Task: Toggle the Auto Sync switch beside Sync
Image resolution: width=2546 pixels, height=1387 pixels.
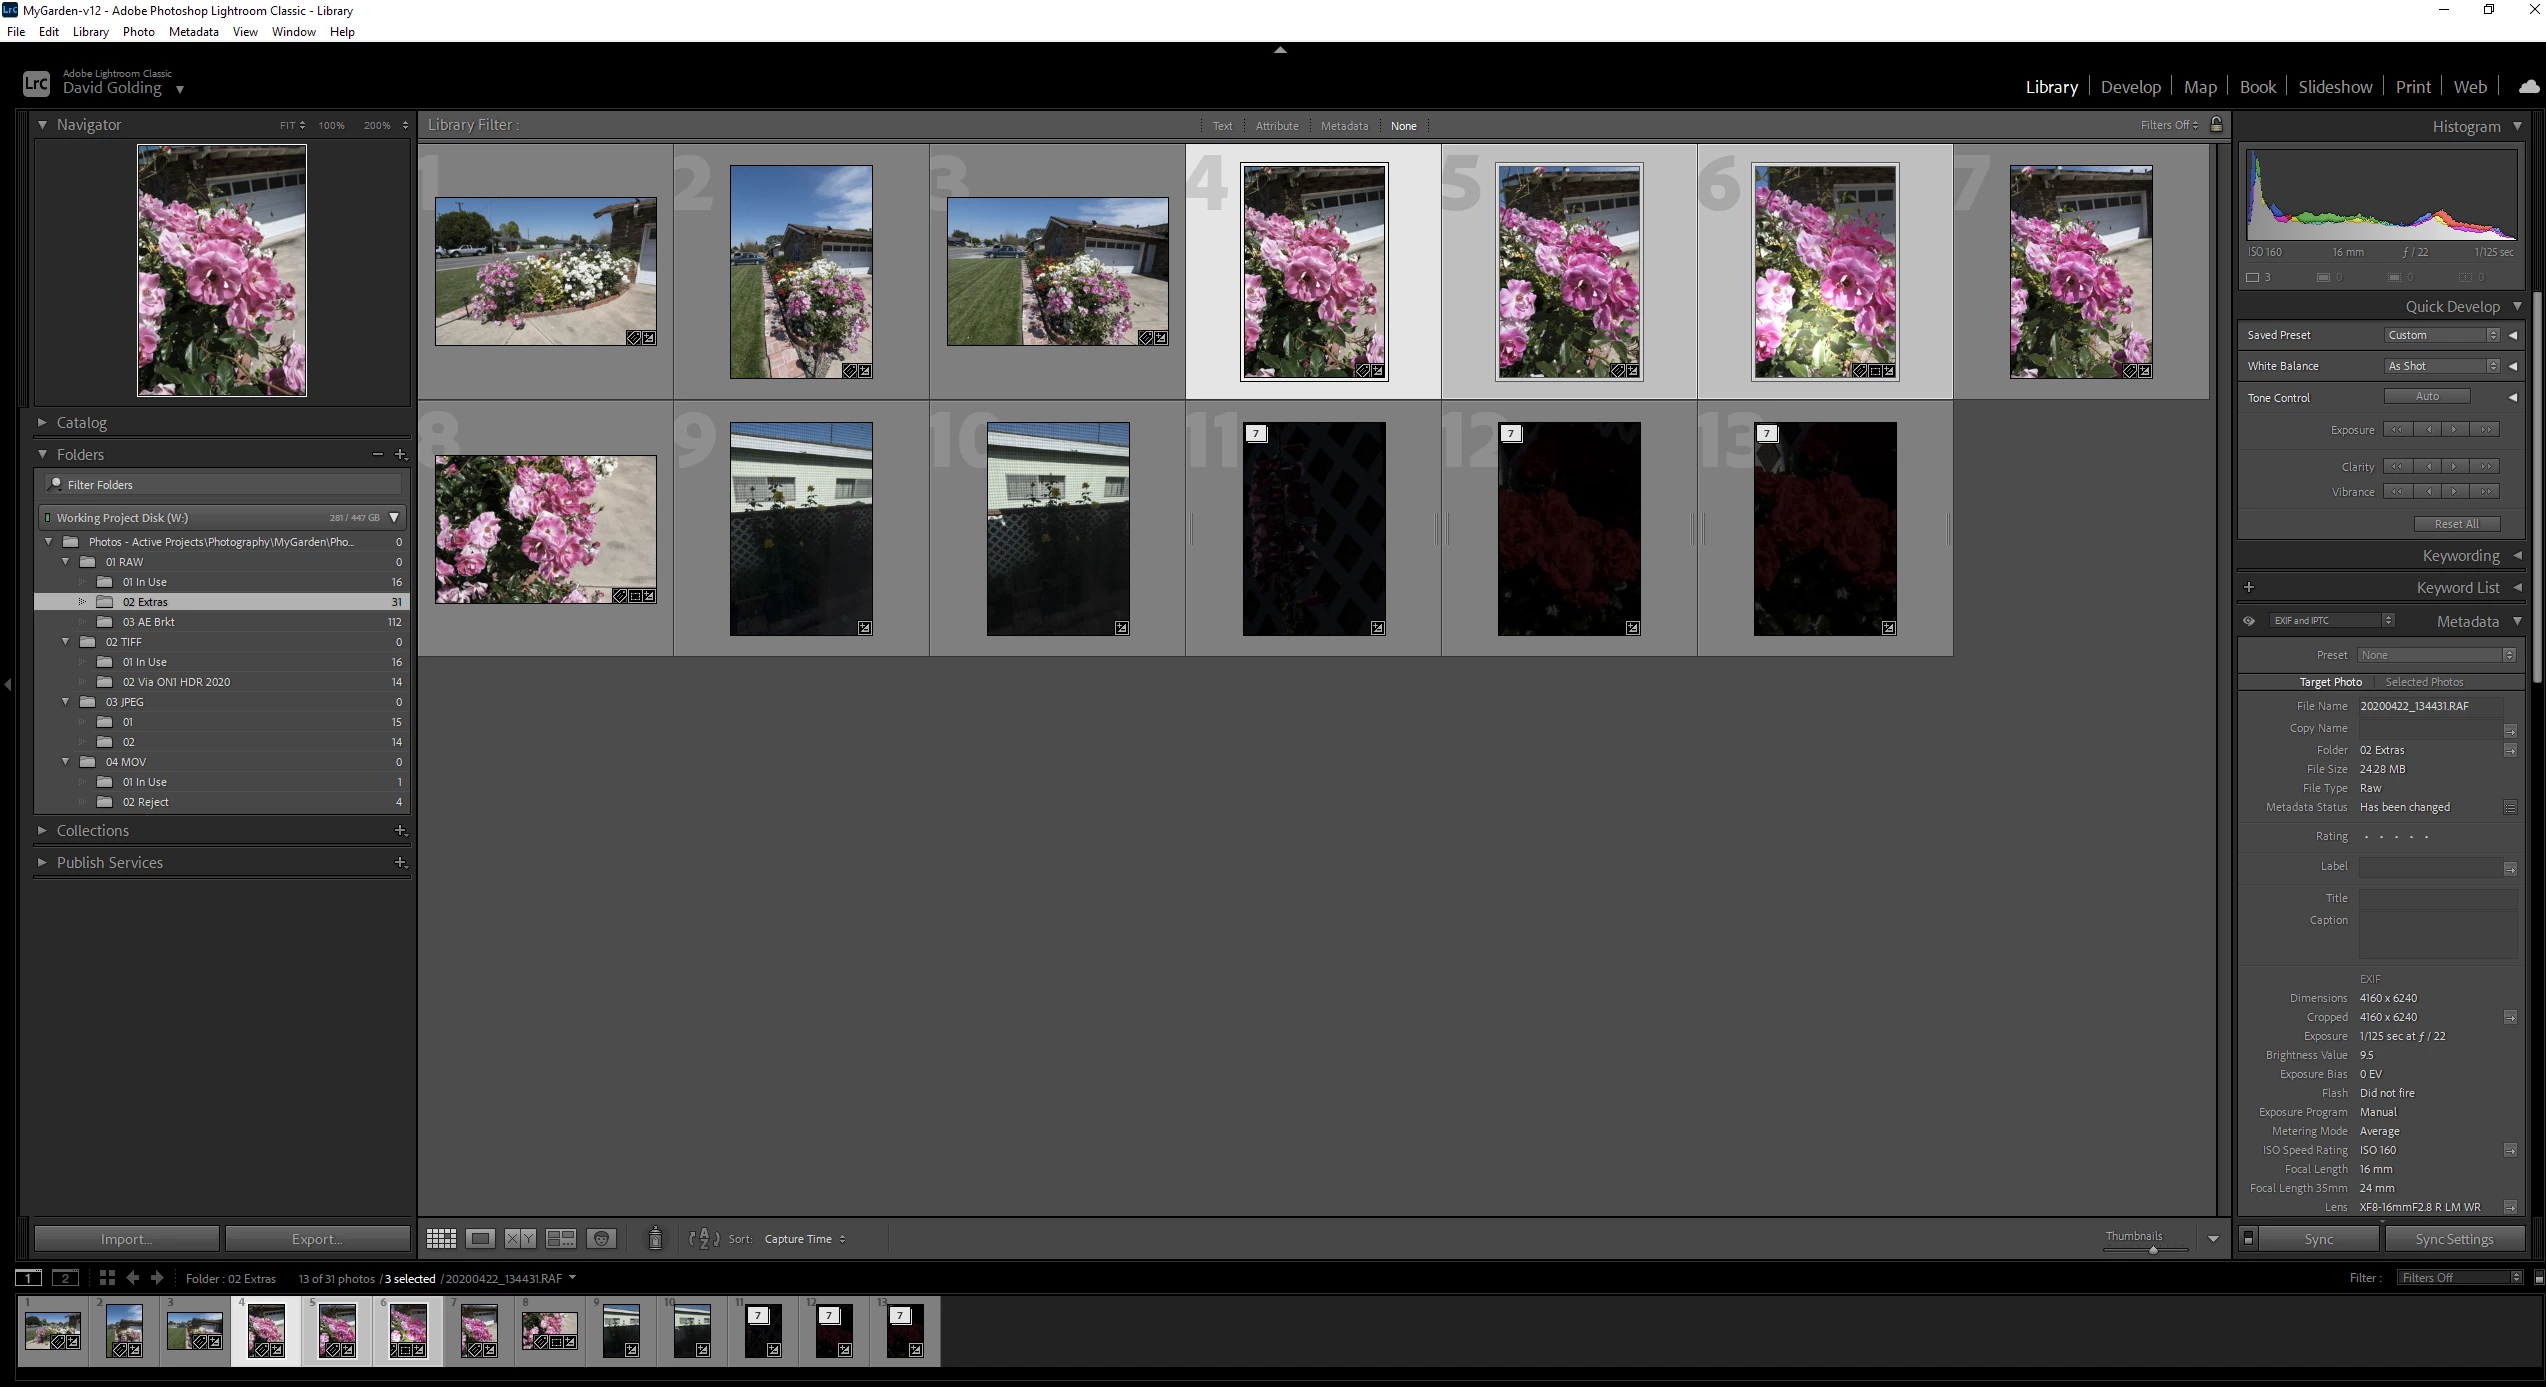Action: pyautogui.click(x=2248, y=1239)
